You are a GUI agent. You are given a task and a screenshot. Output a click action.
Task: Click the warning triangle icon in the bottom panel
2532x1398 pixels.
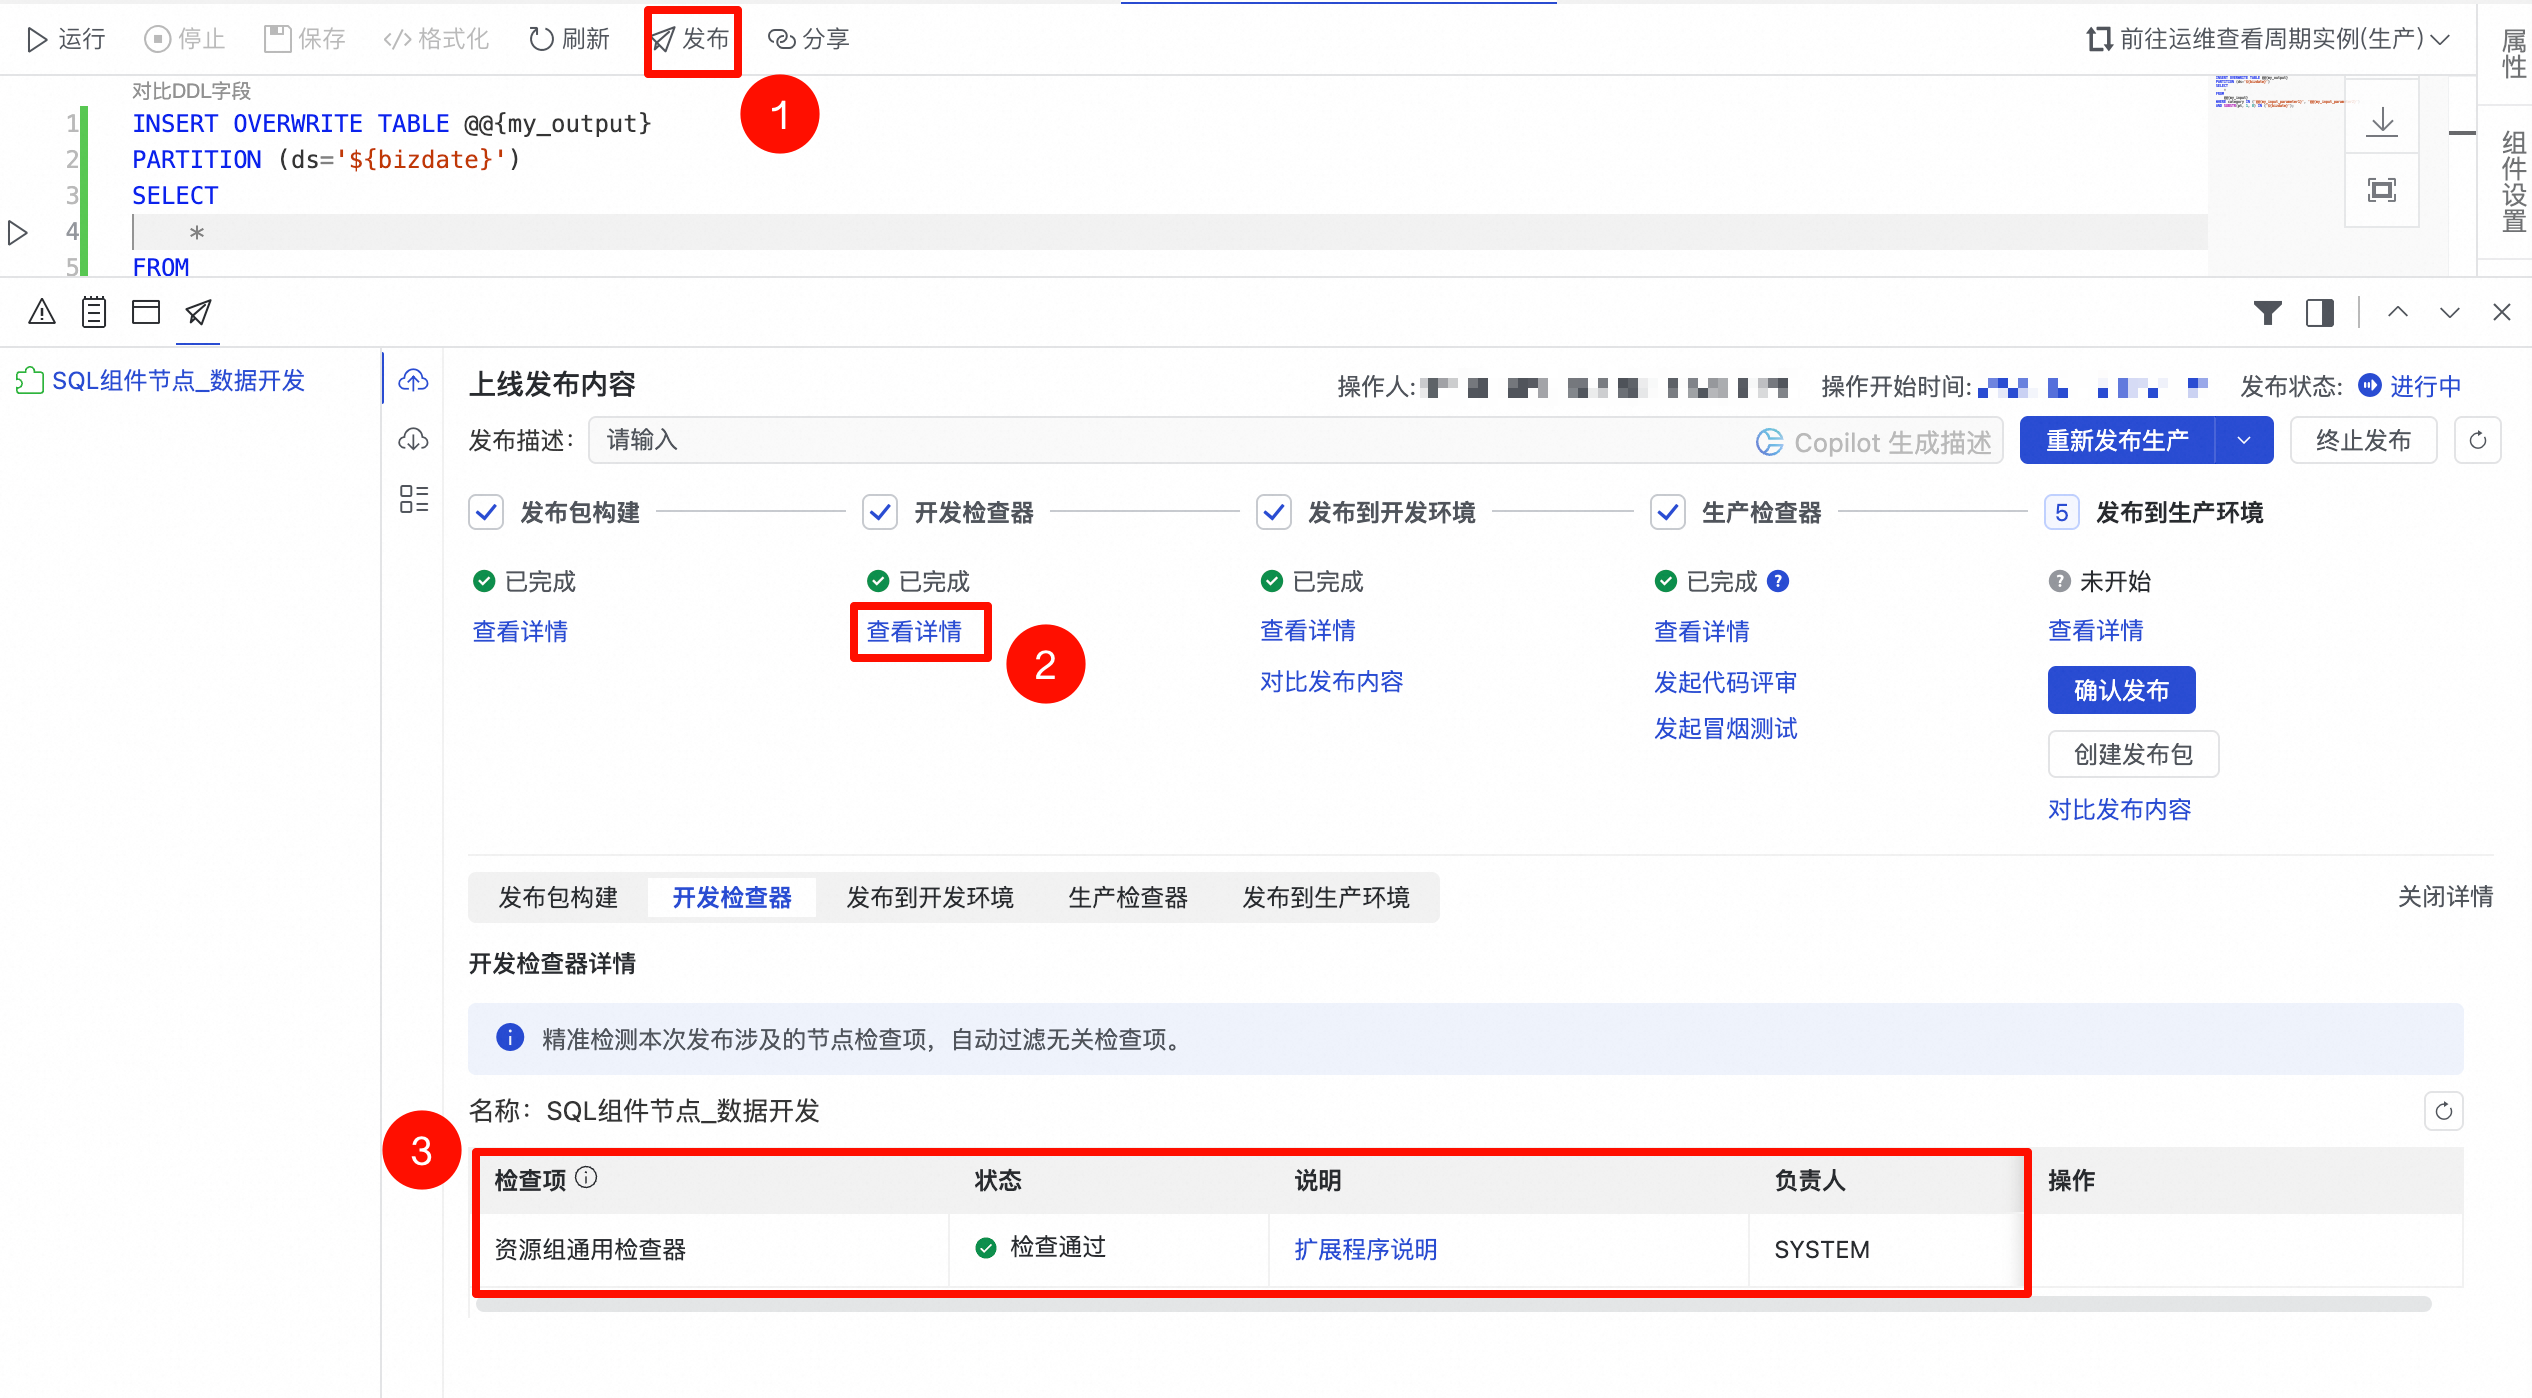click(42, 312)
